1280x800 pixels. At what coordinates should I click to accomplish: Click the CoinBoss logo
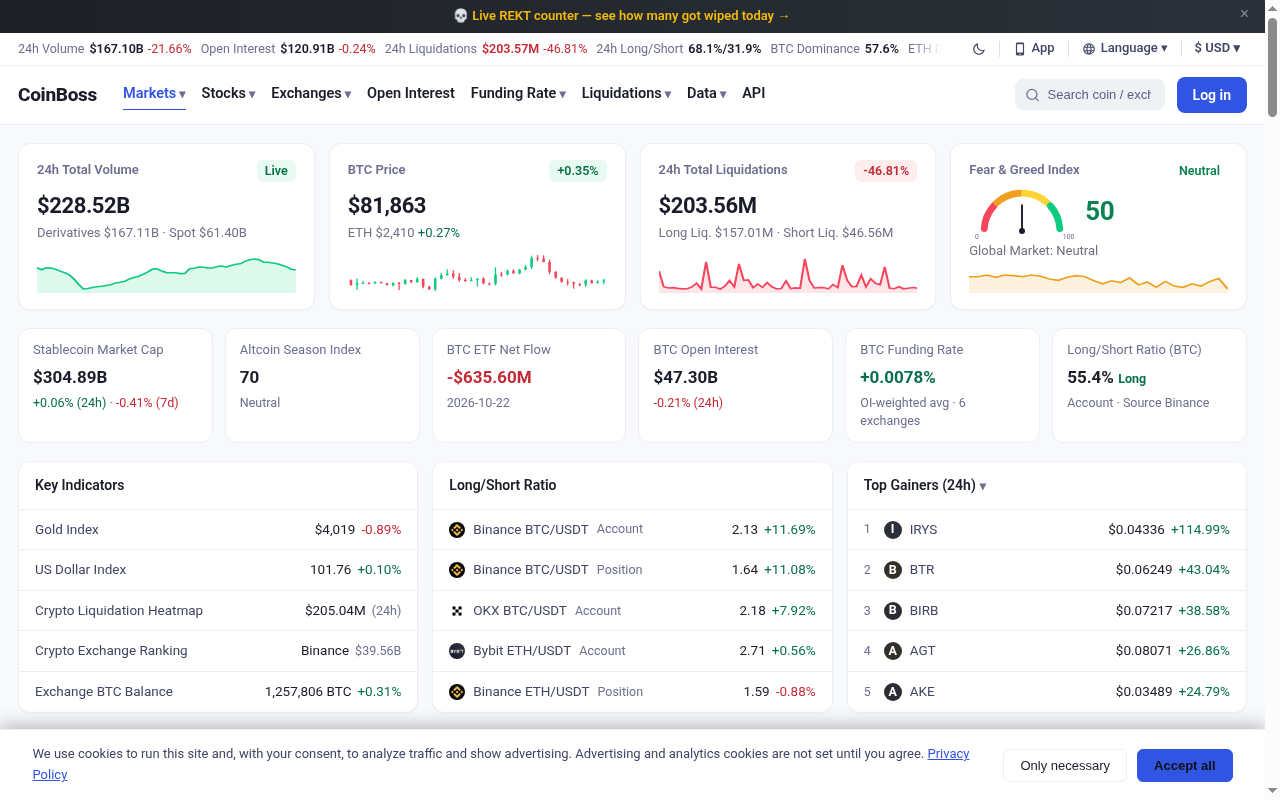tap(57, 95)
